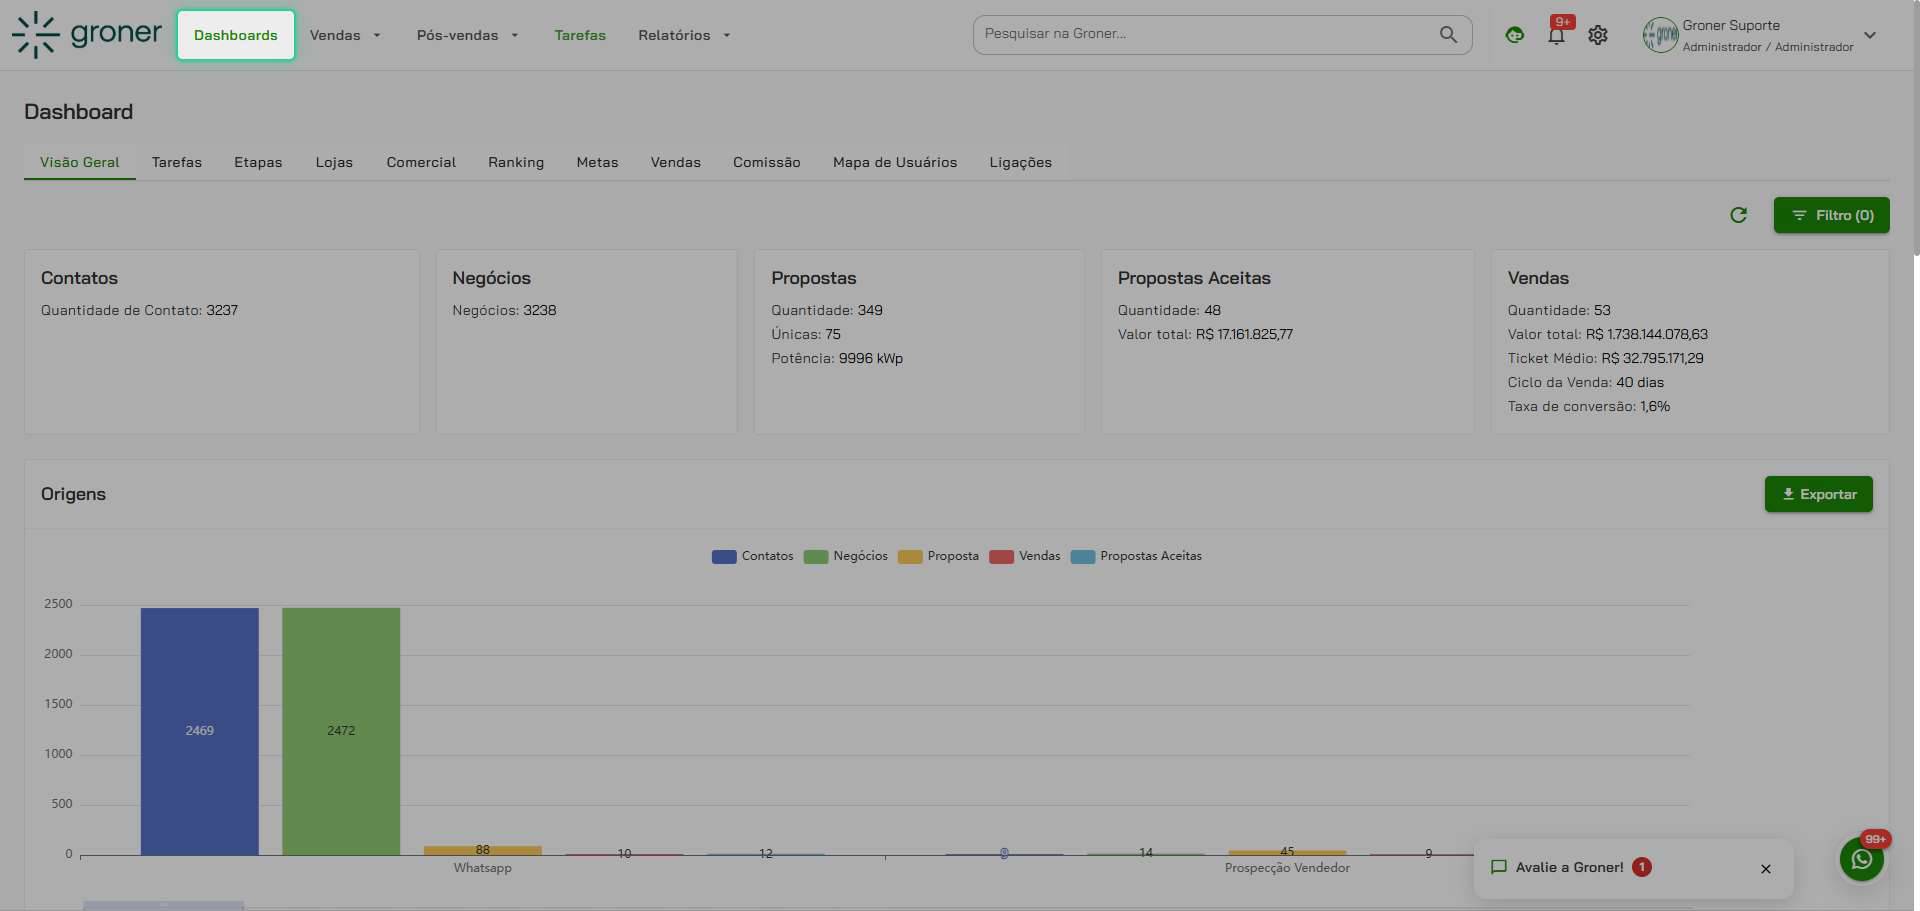Click Potência: 9996 kWp text
This screenshot has width=1920, height=911.
click(837, 358)
